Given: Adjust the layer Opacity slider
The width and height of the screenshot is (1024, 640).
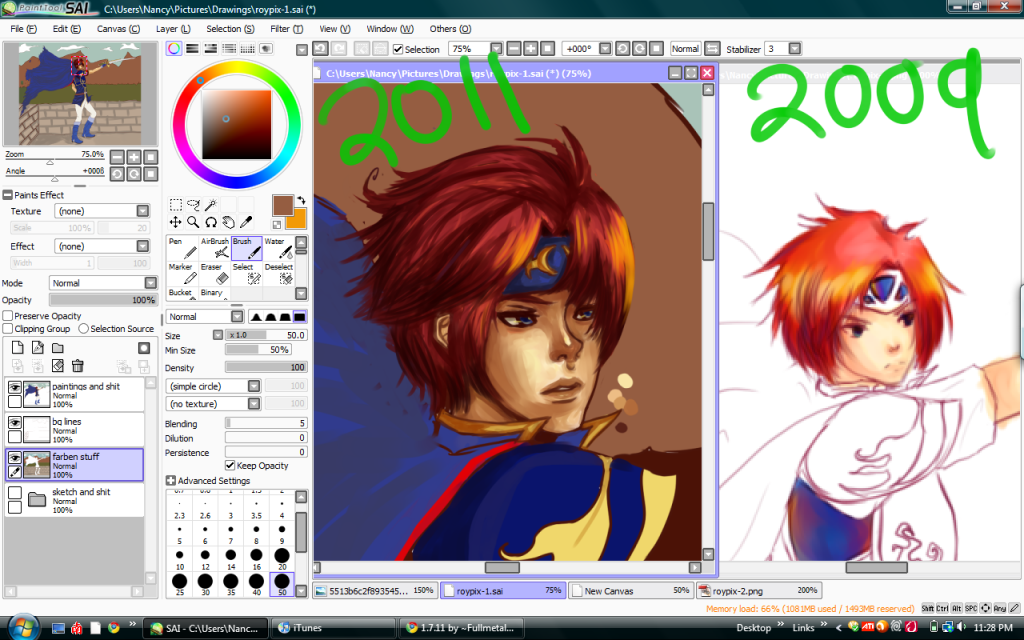Looking at the screenshot, I should (x=103, y=300).
